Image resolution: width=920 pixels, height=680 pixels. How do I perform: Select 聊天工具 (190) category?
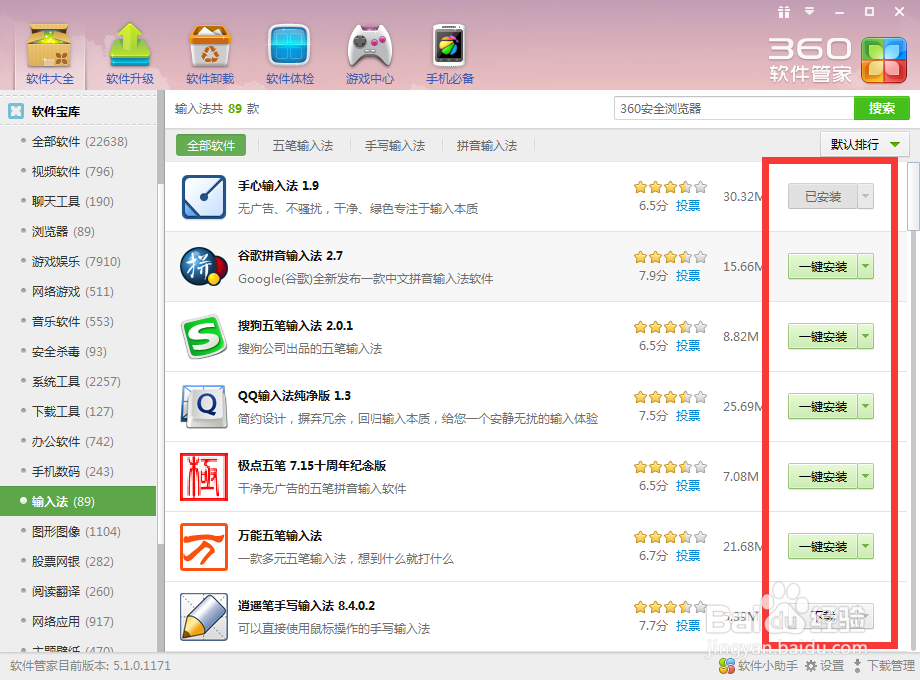[x=78, y=201]
